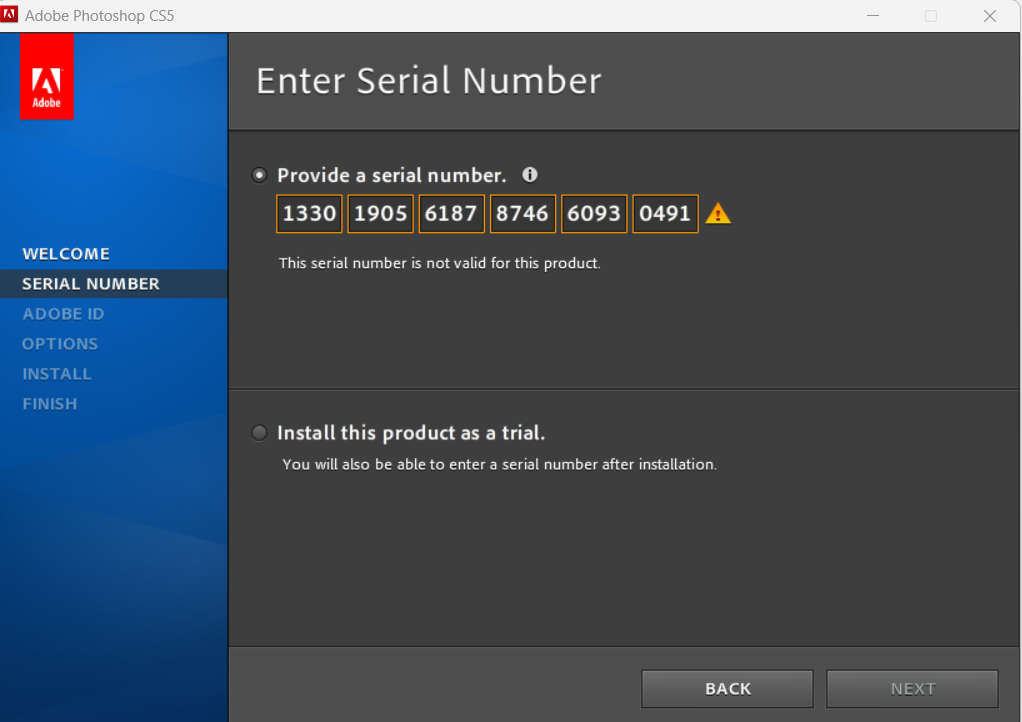Go to the WELCOME step in sidebar

[x=66, y=254]
